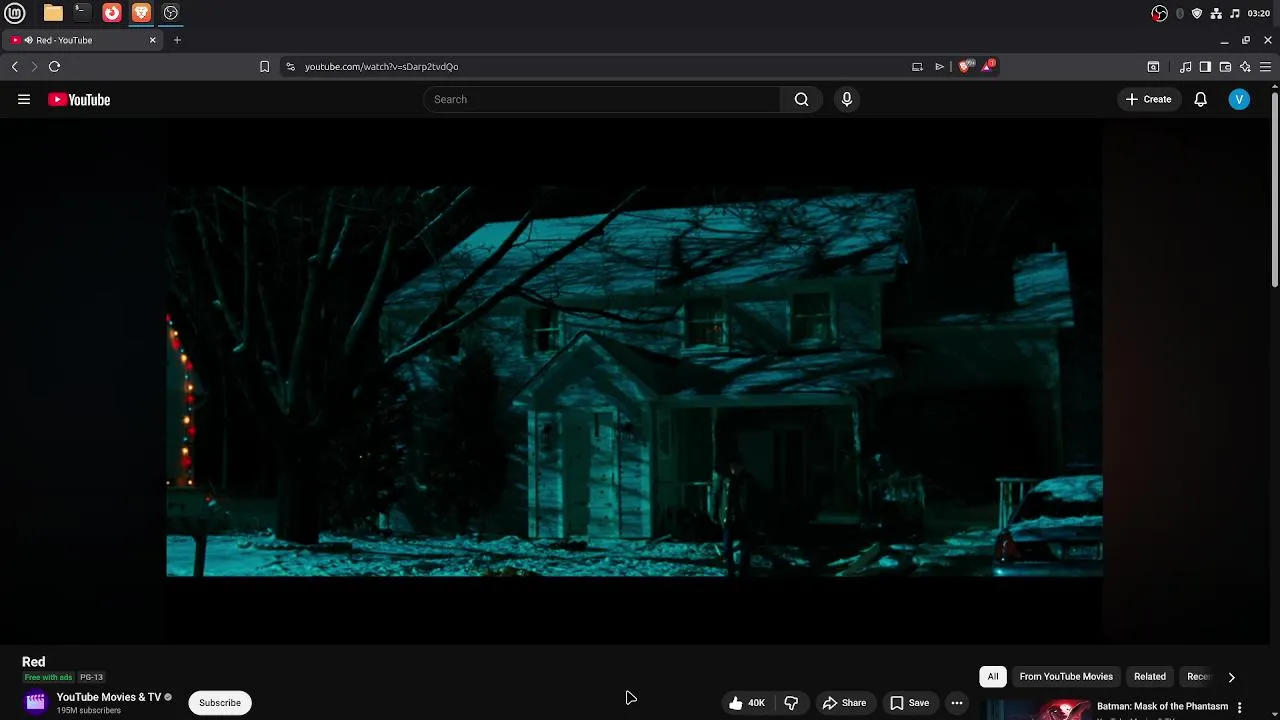Click the install/cast icon in address bar
This screenshot has width=1280, height=720.
point(917,67)
